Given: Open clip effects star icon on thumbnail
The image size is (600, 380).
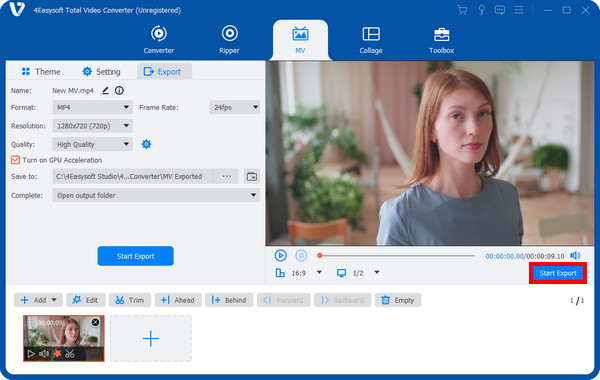Looking at the screenshot, I should [x=57, y=354].
